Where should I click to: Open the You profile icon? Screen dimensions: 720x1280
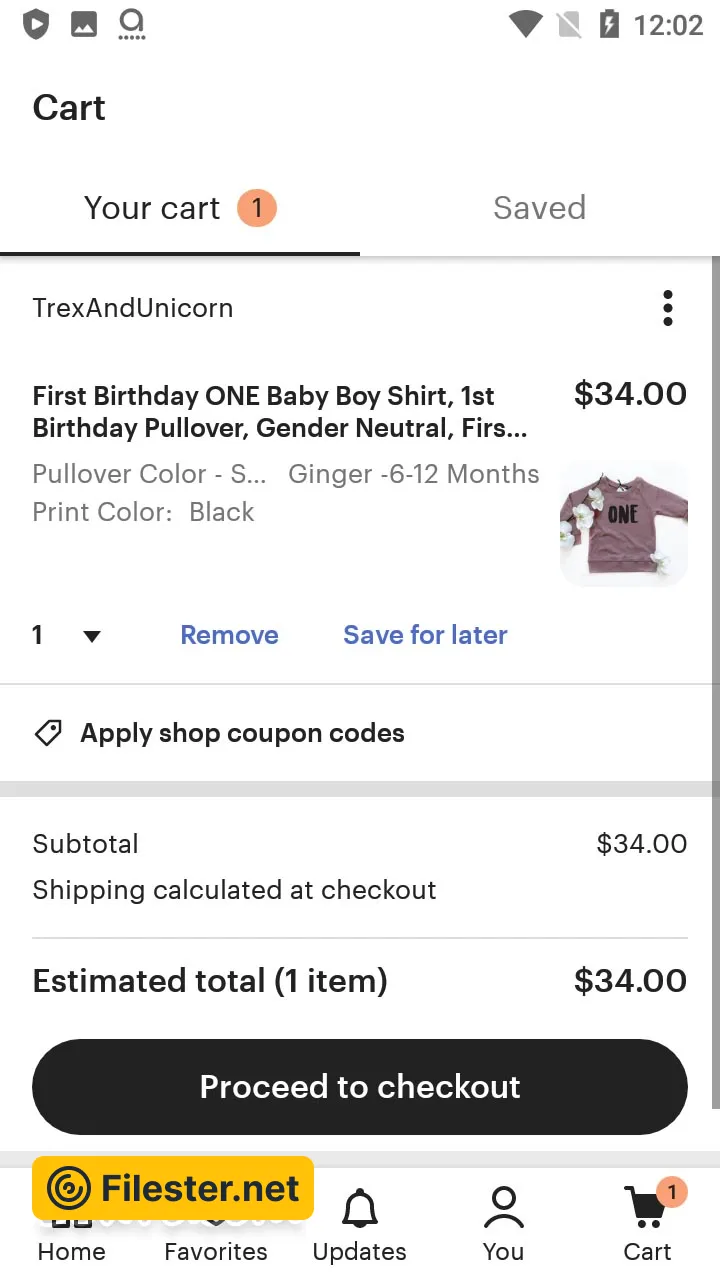coord(503,1209)
